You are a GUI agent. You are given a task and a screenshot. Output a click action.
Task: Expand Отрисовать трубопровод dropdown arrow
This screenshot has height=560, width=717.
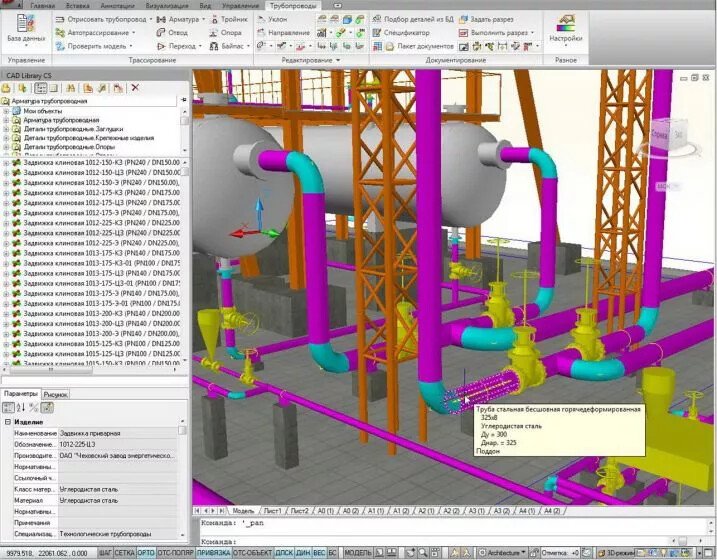(x=151, y=20)
